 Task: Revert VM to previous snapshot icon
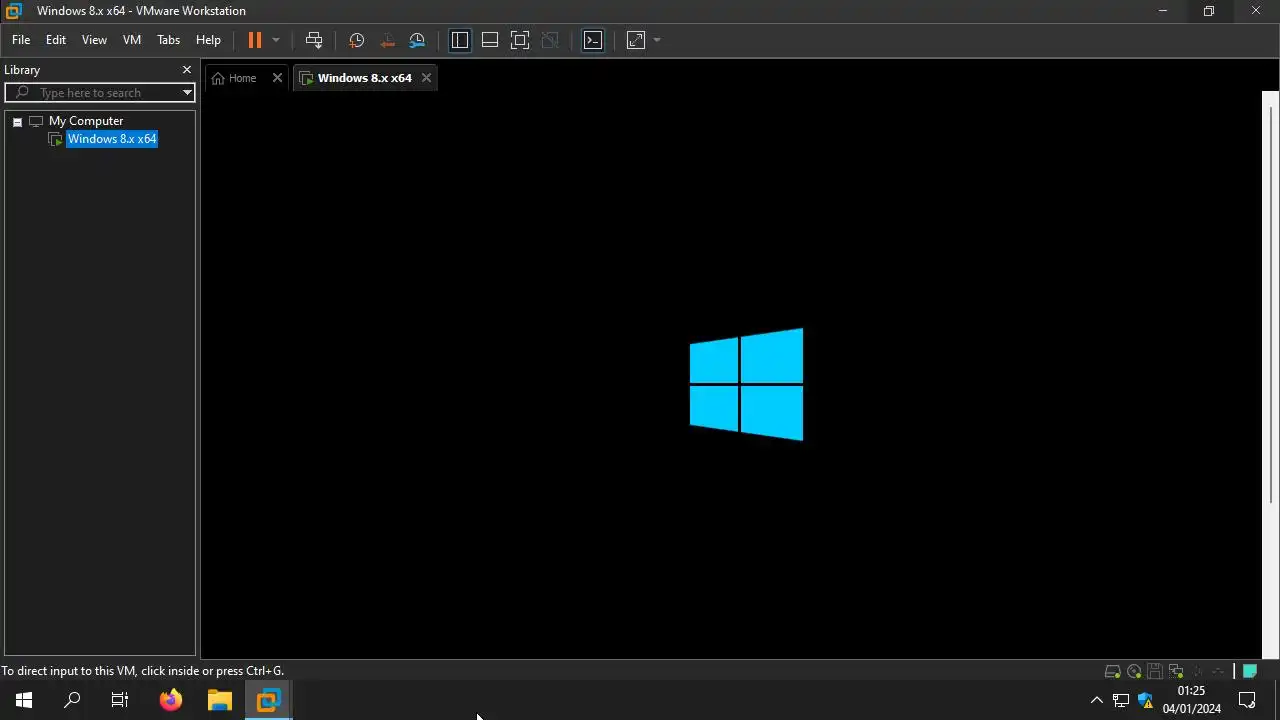point(387,40)
